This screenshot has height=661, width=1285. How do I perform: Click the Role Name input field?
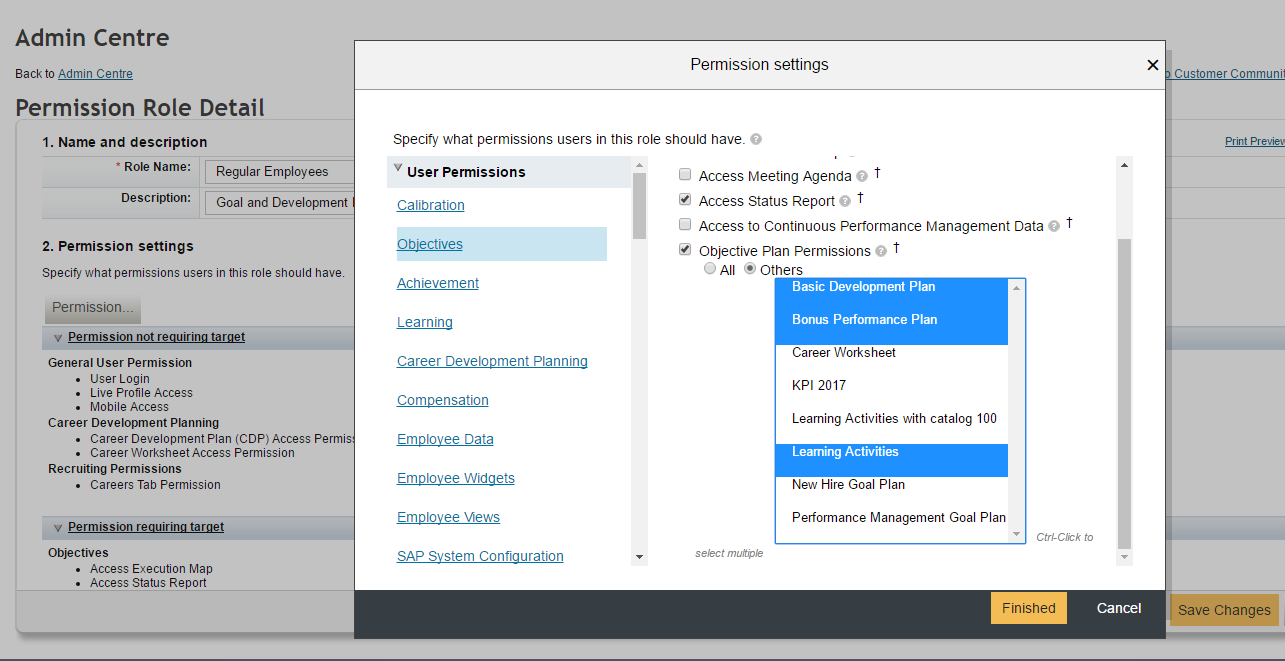coord(281,172)
